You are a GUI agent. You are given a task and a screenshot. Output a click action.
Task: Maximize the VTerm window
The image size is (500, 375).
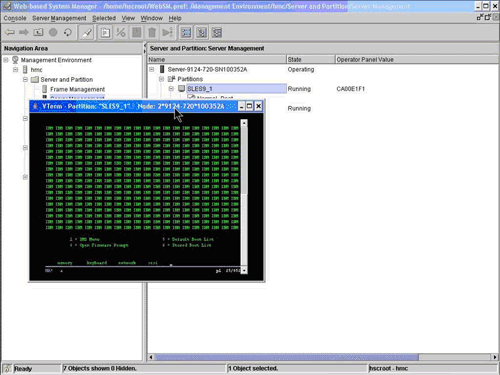[x=249, y=106]
